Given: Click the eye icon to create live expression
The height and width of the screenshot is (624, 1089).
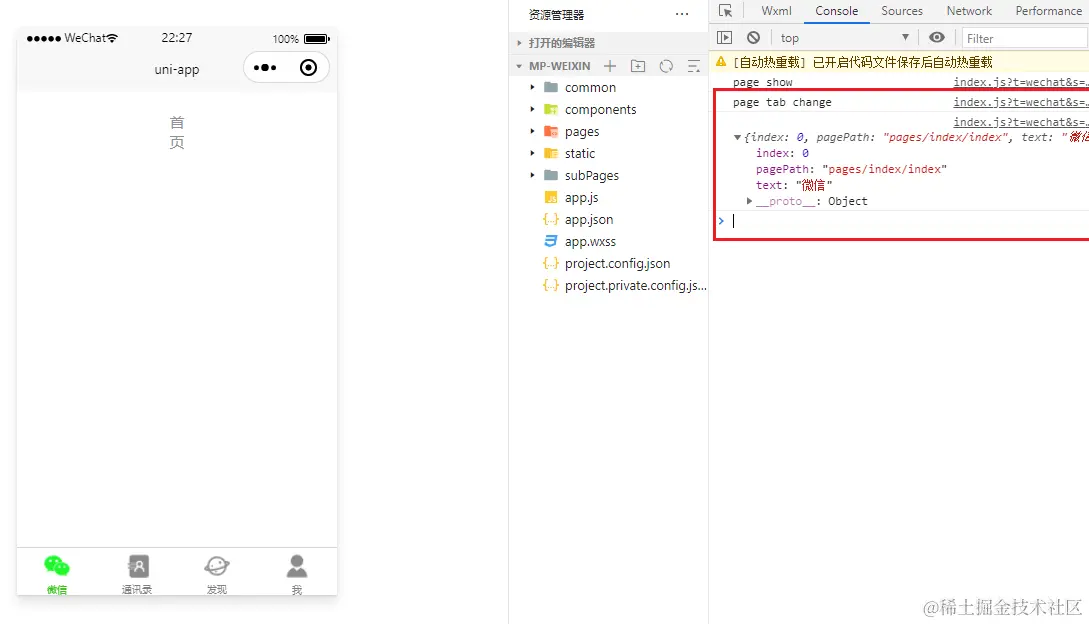Looking at the screenshot, I should click(x=936, y=37).
